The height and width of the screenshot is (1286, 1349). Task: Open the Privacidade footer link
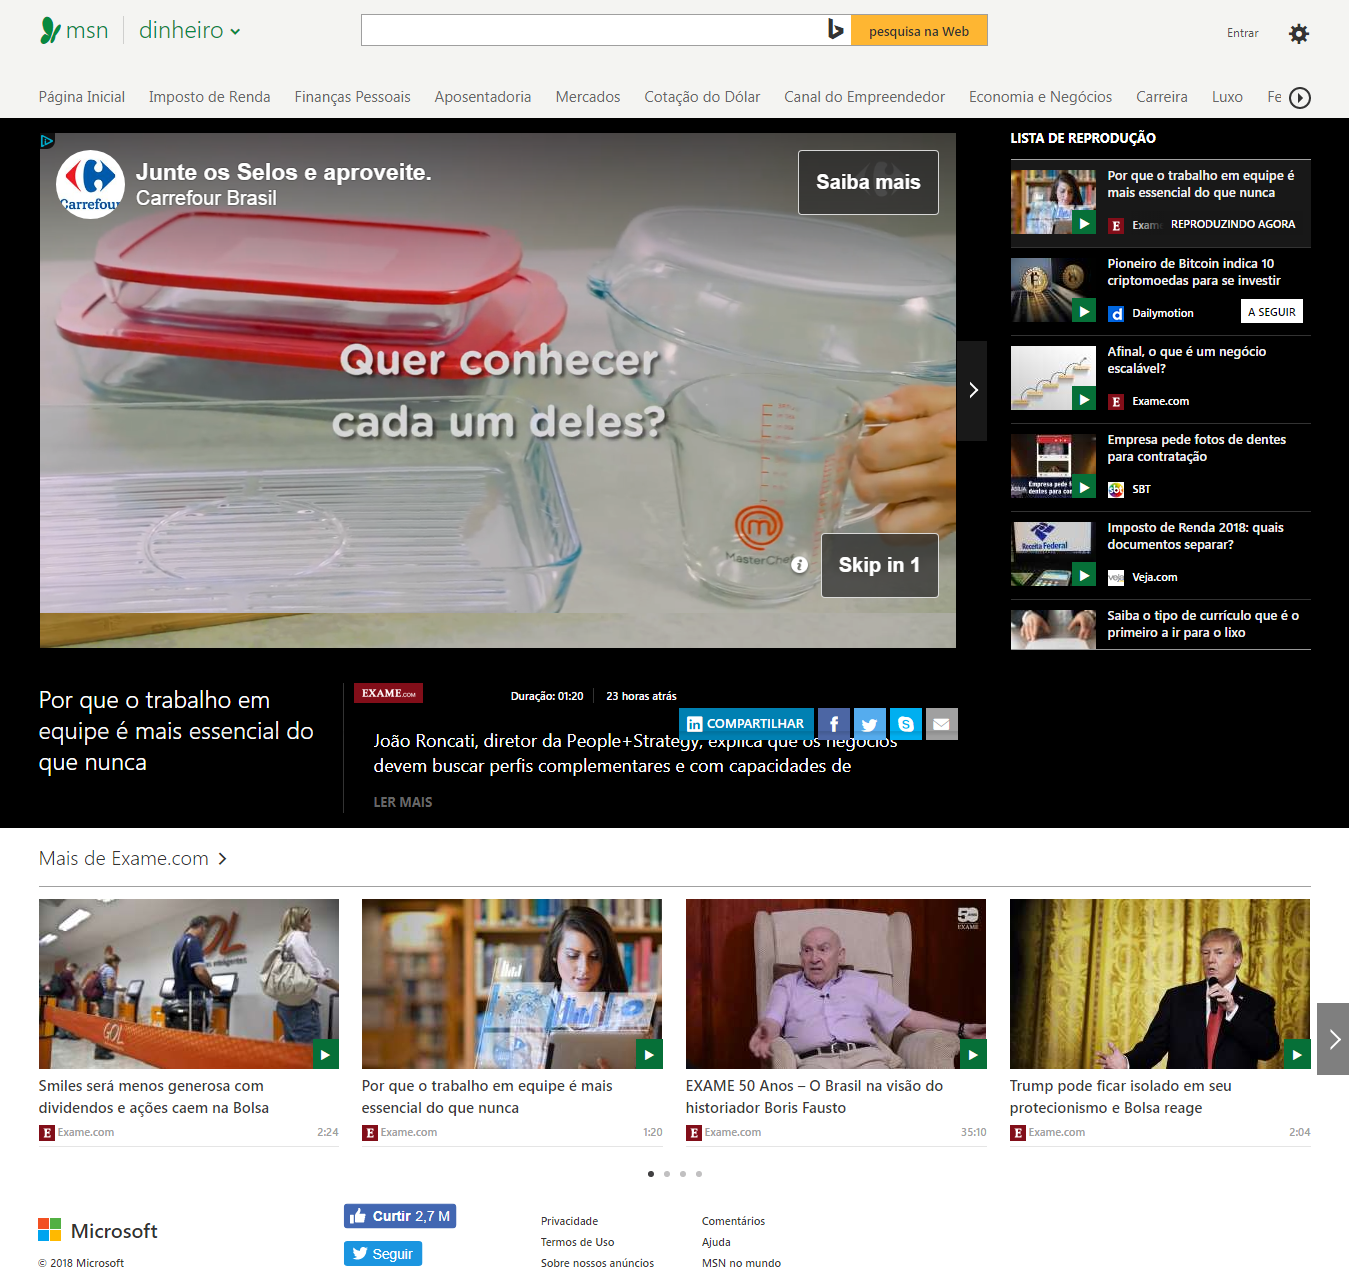[x=569, y=1221]
